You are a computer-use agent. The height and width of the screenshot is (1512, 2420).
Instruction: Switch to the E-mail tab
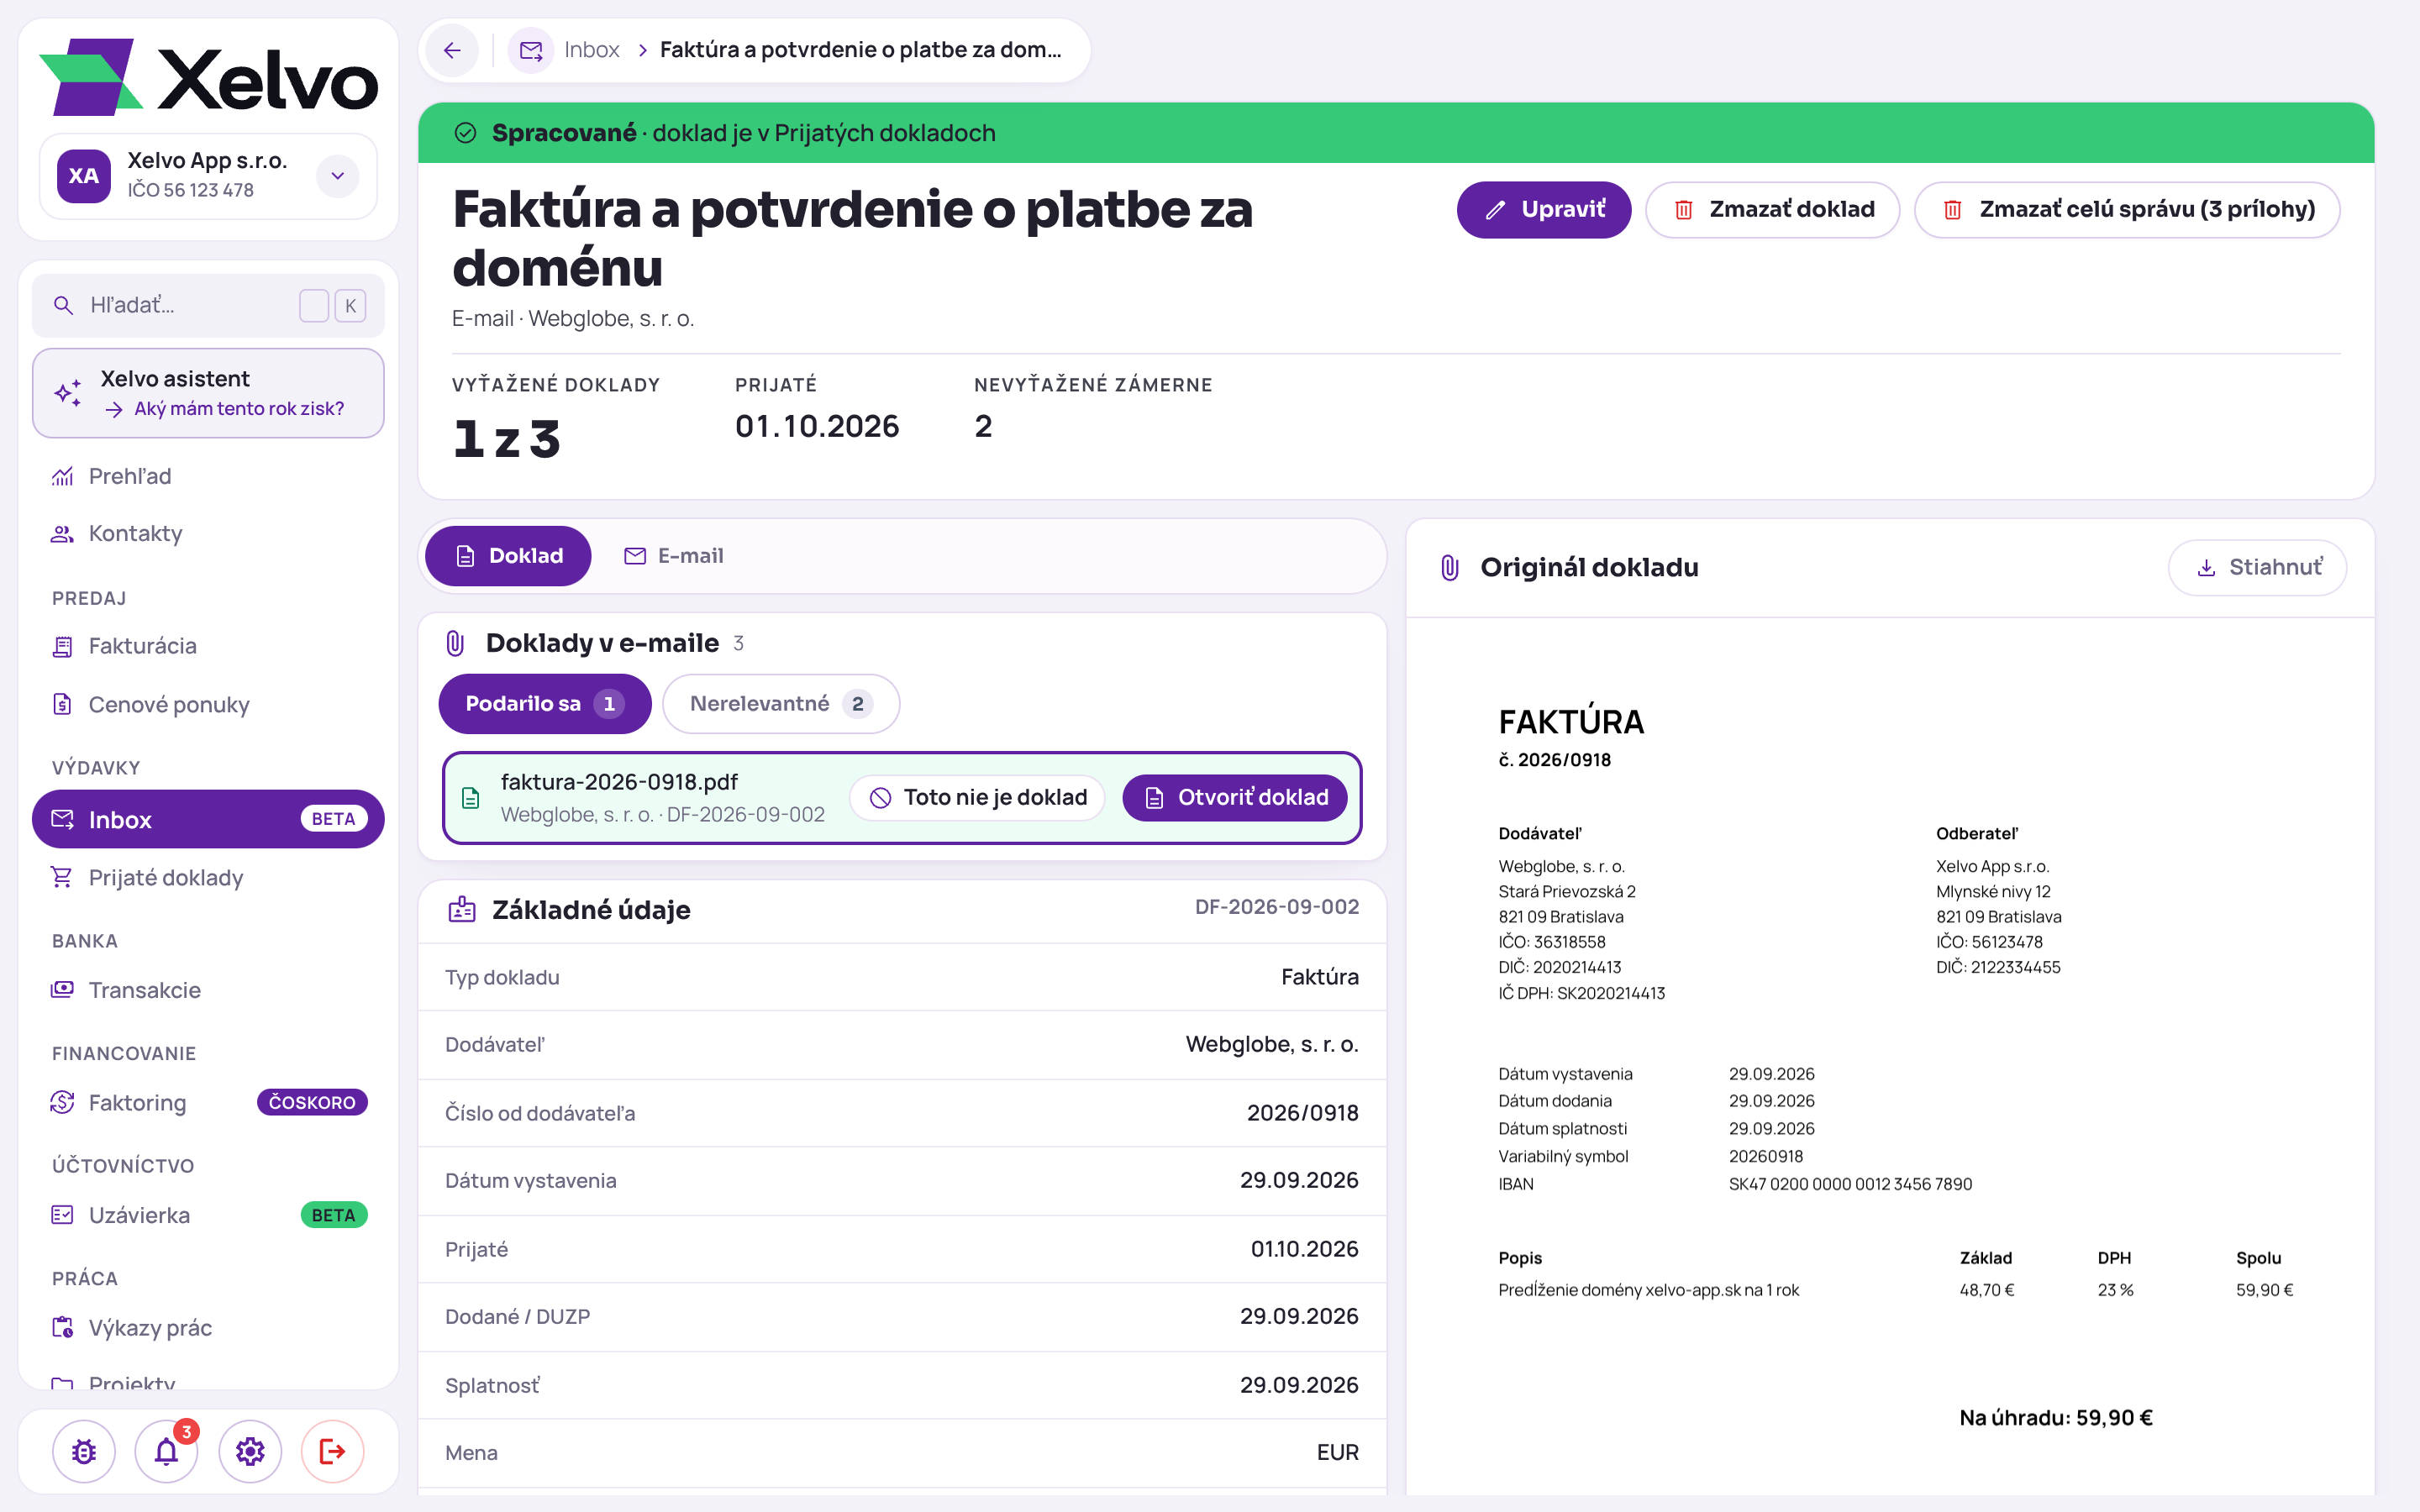pyautogui.click(x=673, y=556)
